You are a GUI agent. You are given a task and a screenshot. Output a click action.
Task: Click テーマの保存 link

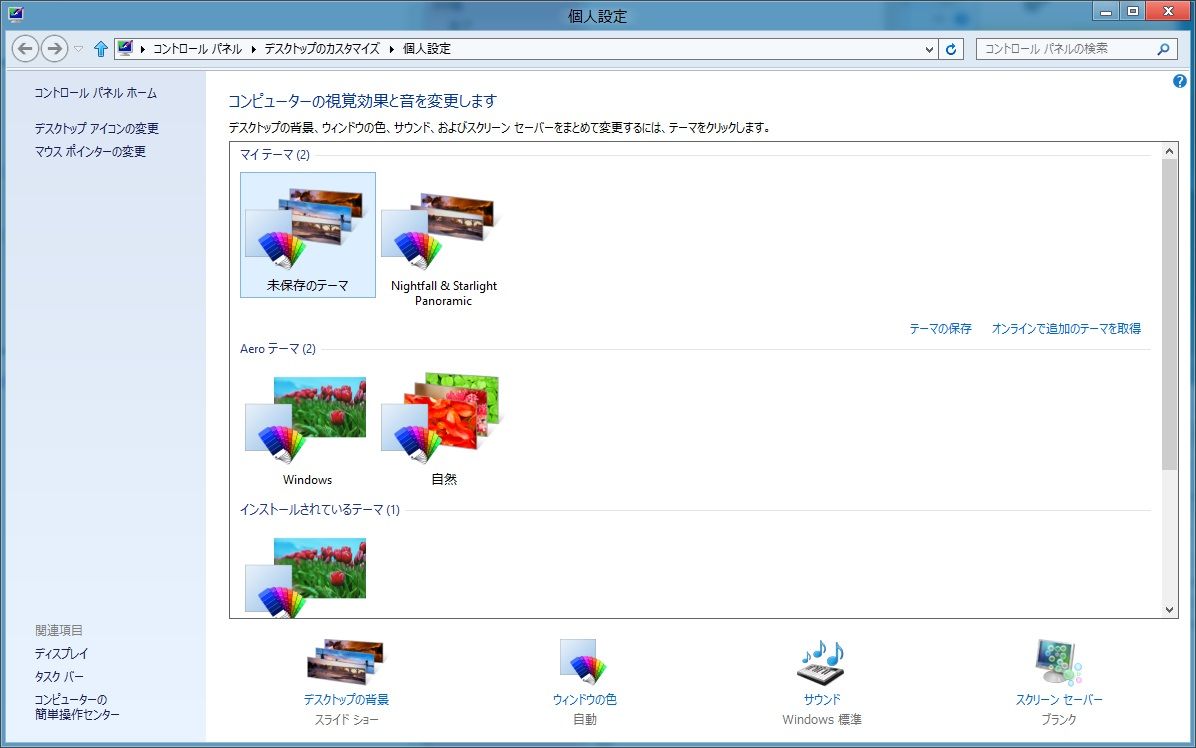coord(940,329)
